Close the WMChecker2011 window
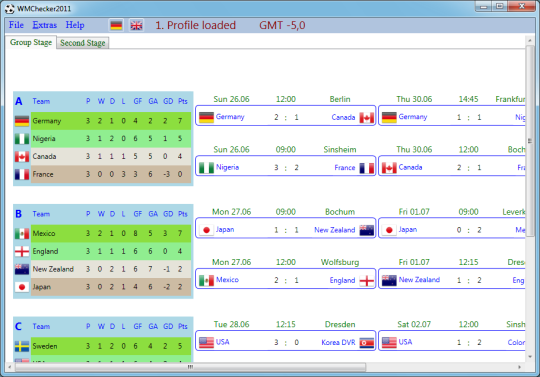The image size is (540, 377). pyautogui.click(x=522, y=6)
